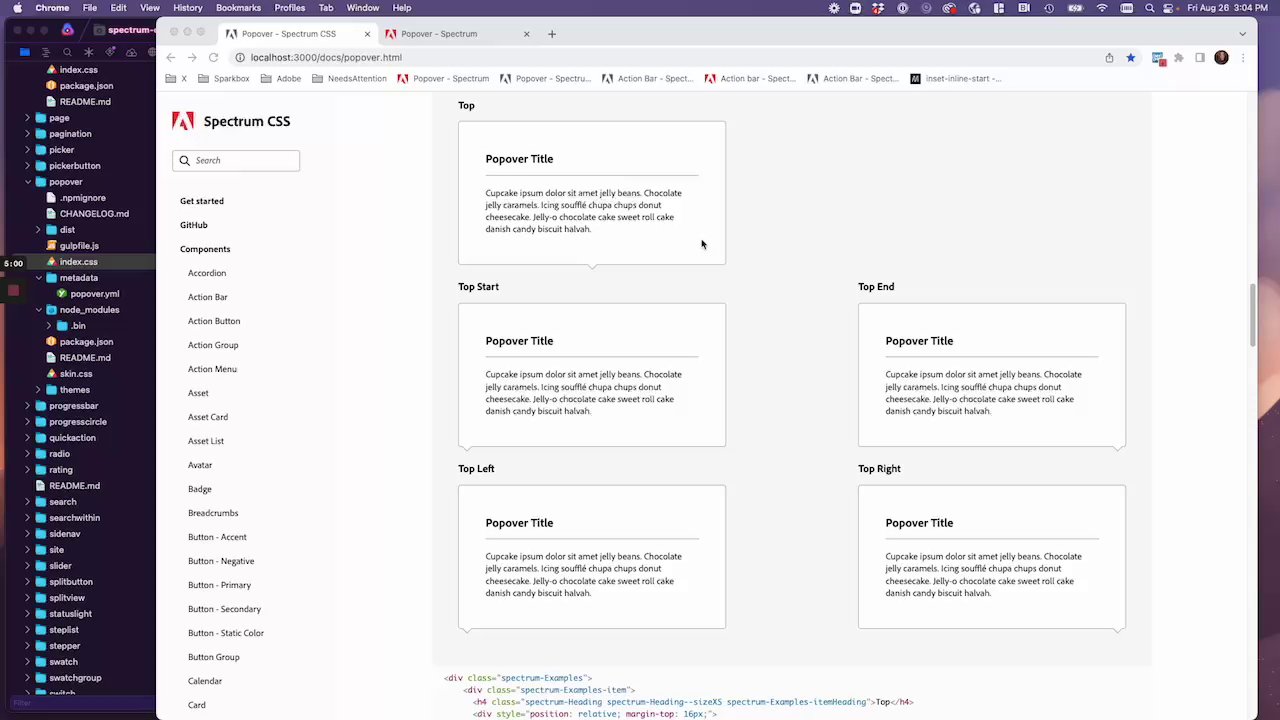Bookmark this page with the star icon
1280x720 pixels.
point(1131,58)
